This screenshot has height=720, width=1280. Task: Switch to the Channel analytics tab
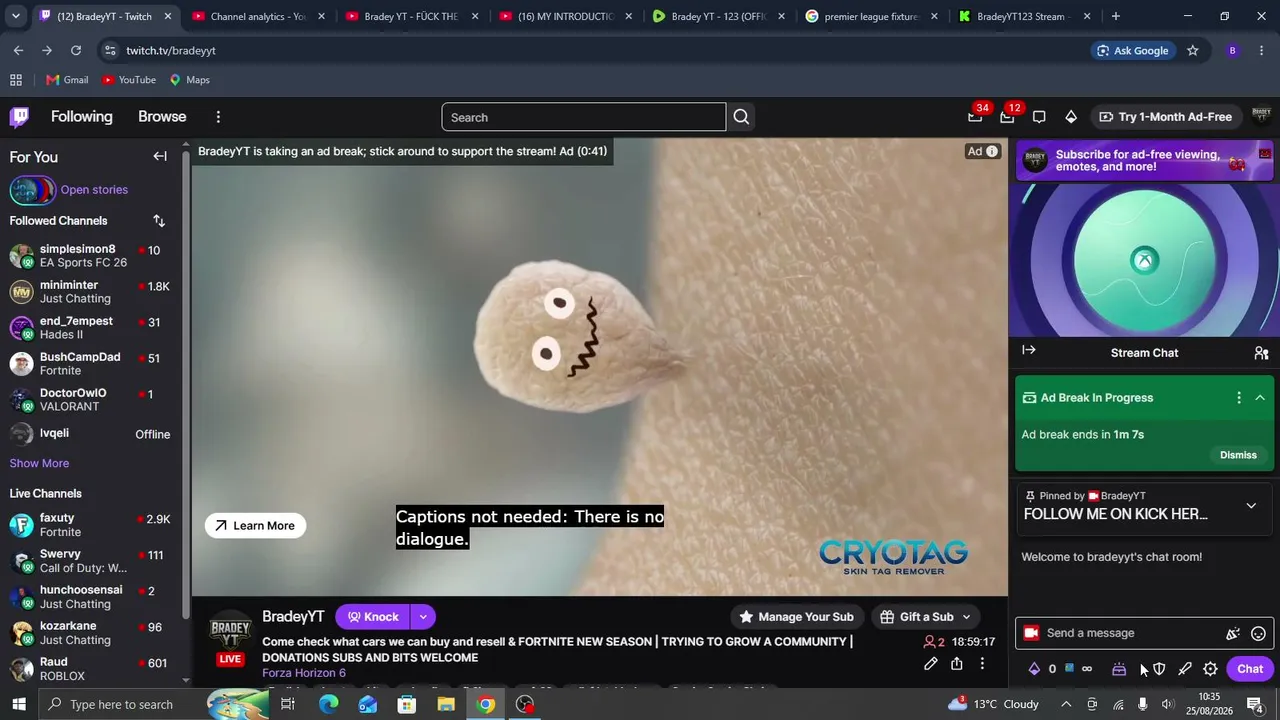pos(257,16)
